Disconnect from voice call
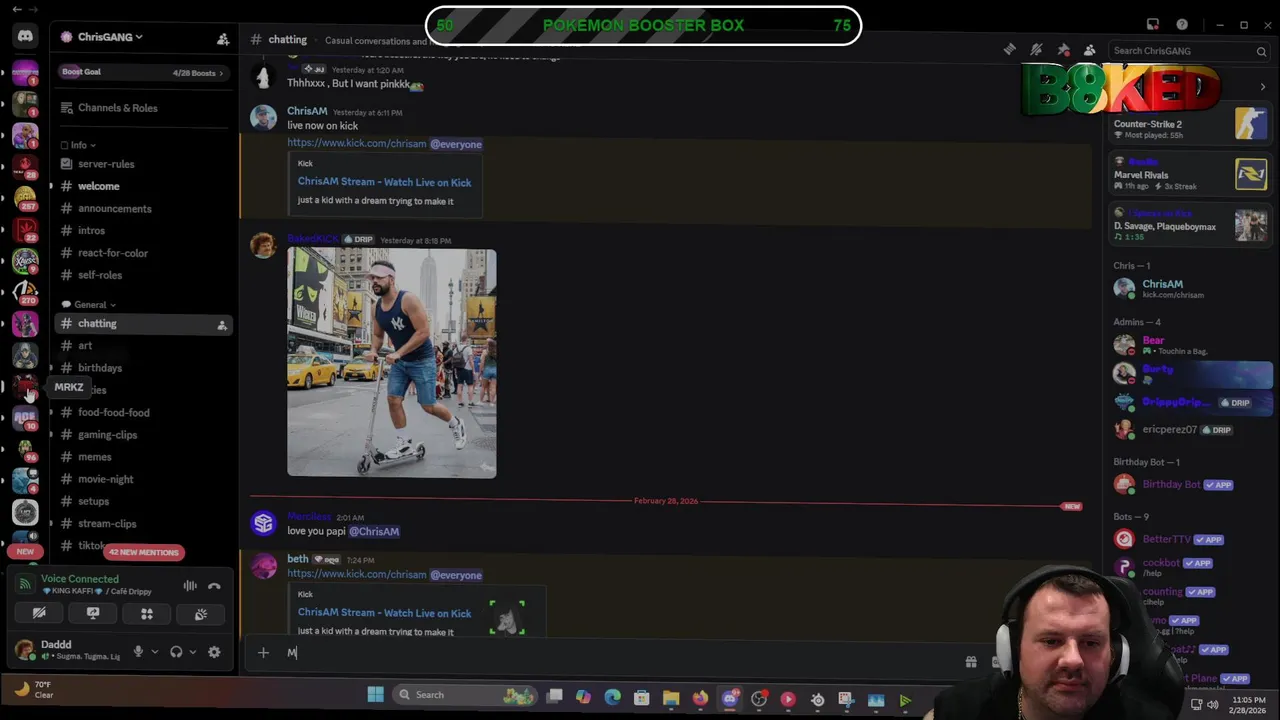 (214, 586)
